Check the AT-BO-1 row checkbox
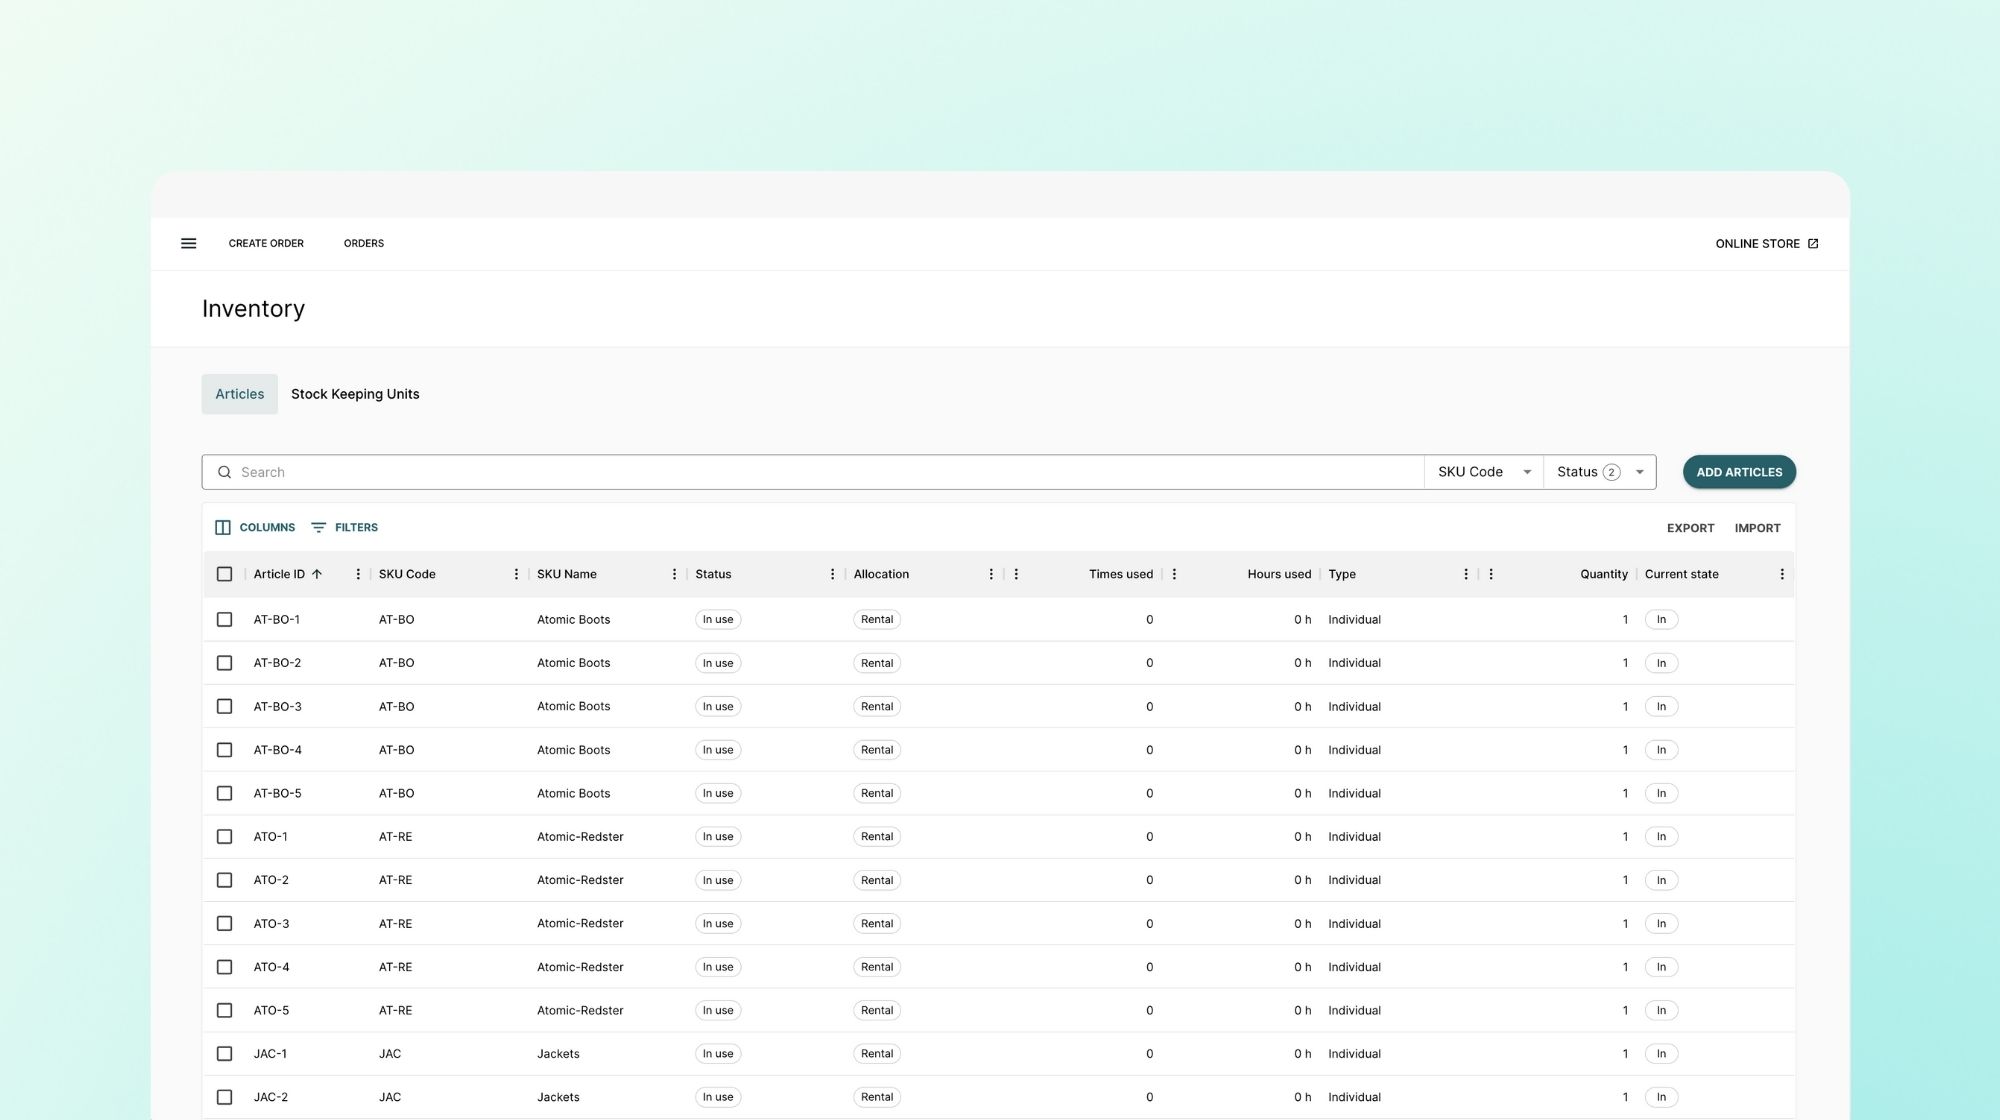Viewport: 2000px width, 1120px height. [x=224, y=619]
